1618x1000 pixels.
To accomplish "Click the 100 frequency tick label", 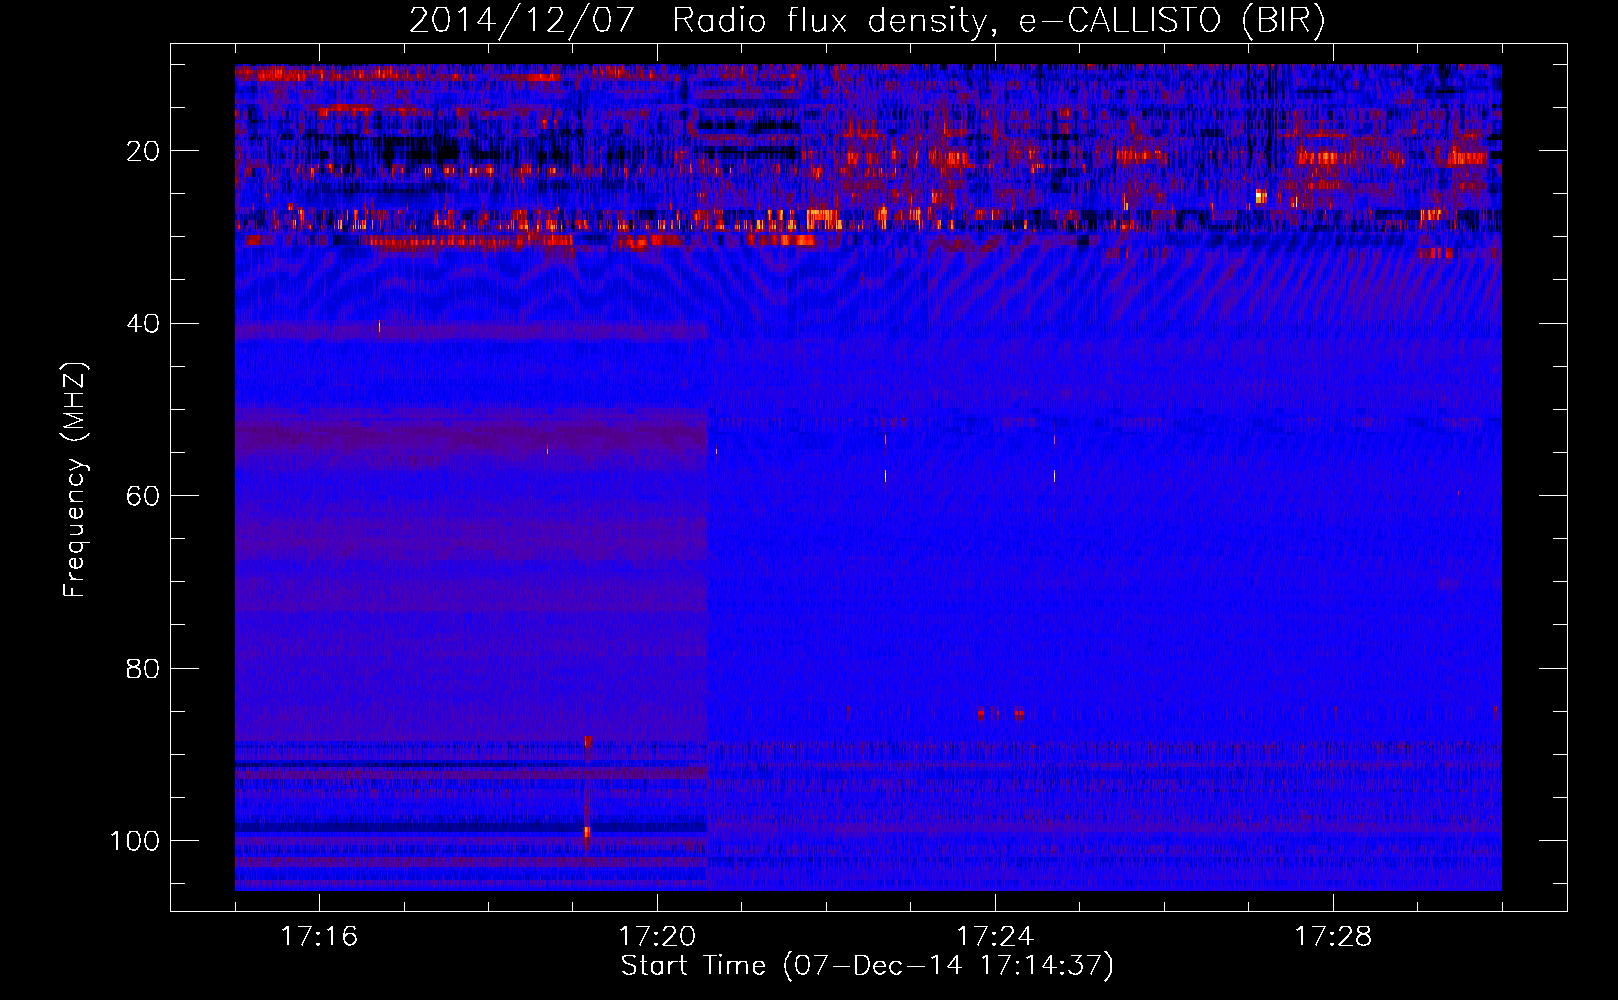I will pos(135,840).
